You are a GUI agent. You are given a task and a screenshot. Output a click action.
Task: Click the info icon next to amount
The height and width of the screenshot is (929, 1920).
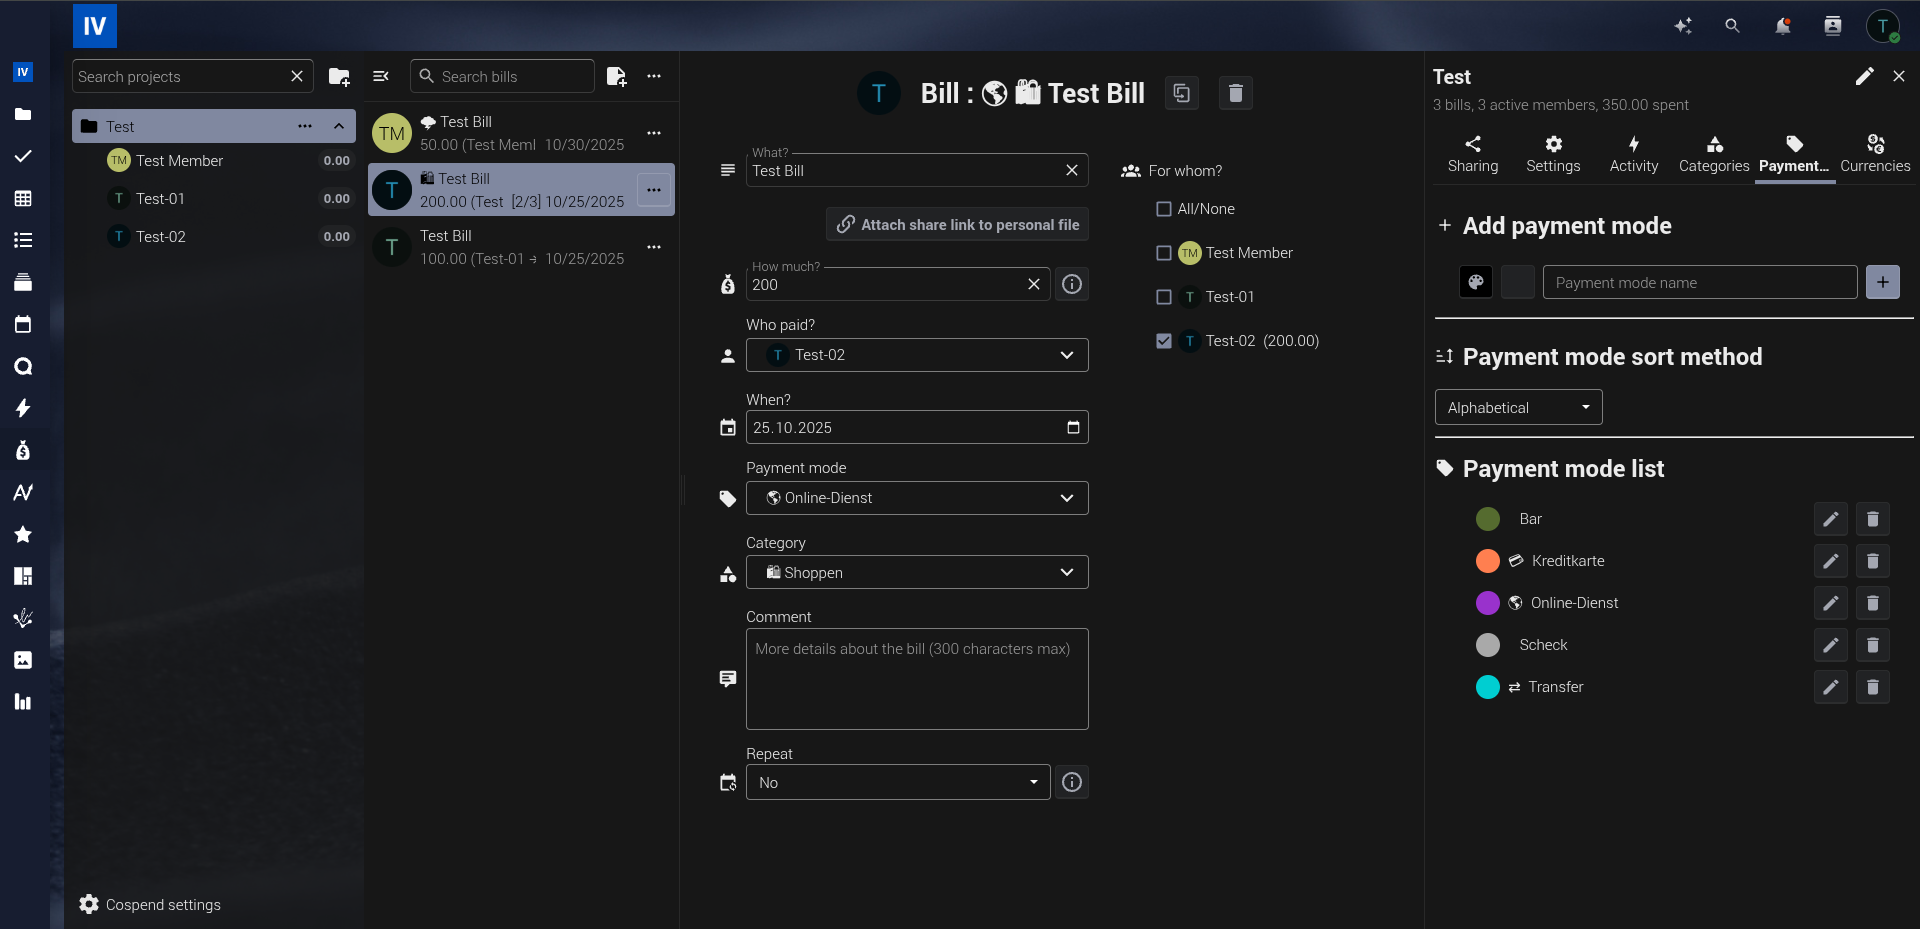tap(1071, 284)
